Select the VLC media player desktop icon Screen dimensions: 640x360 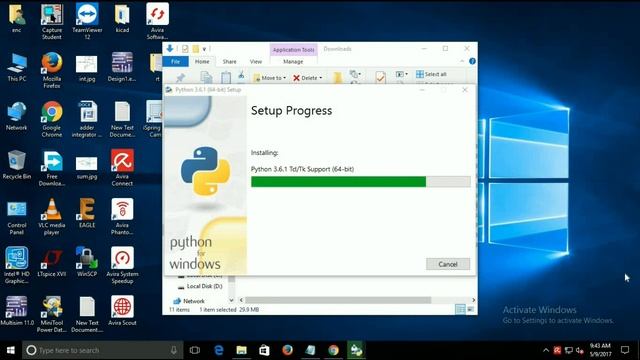(x=52, y=217)
